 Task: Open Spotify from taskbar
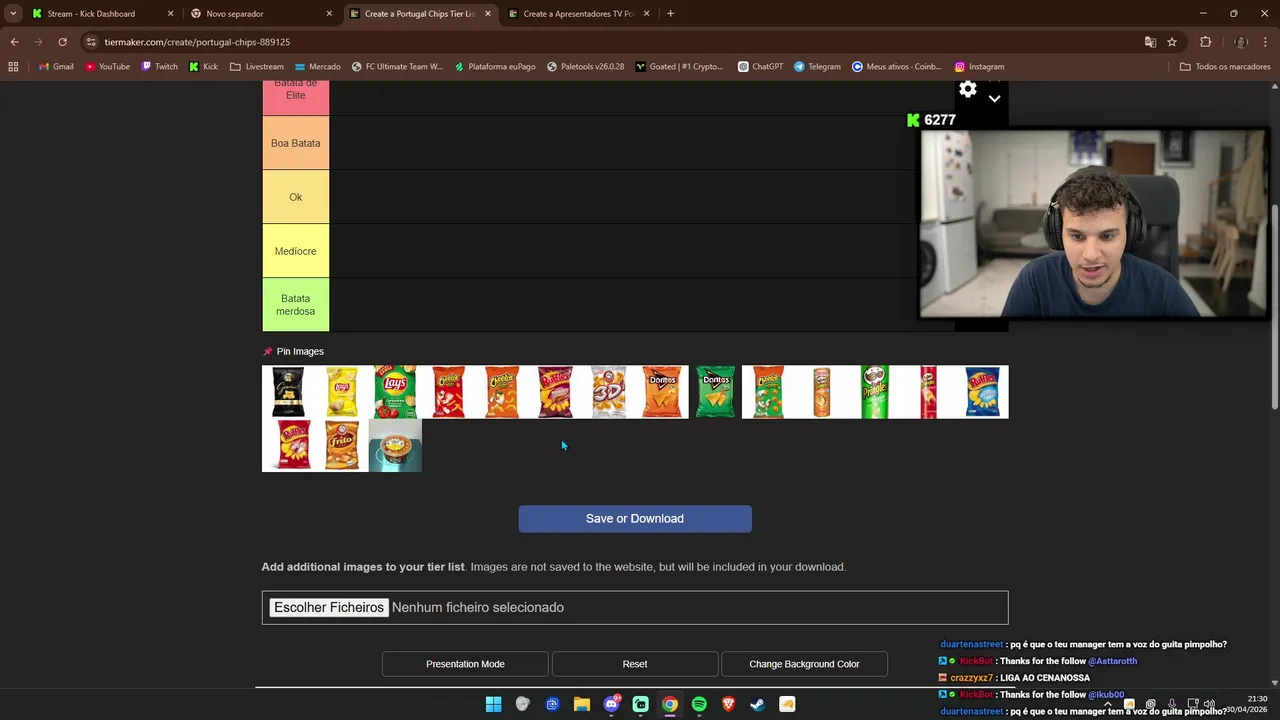click(x=699, y=704)
